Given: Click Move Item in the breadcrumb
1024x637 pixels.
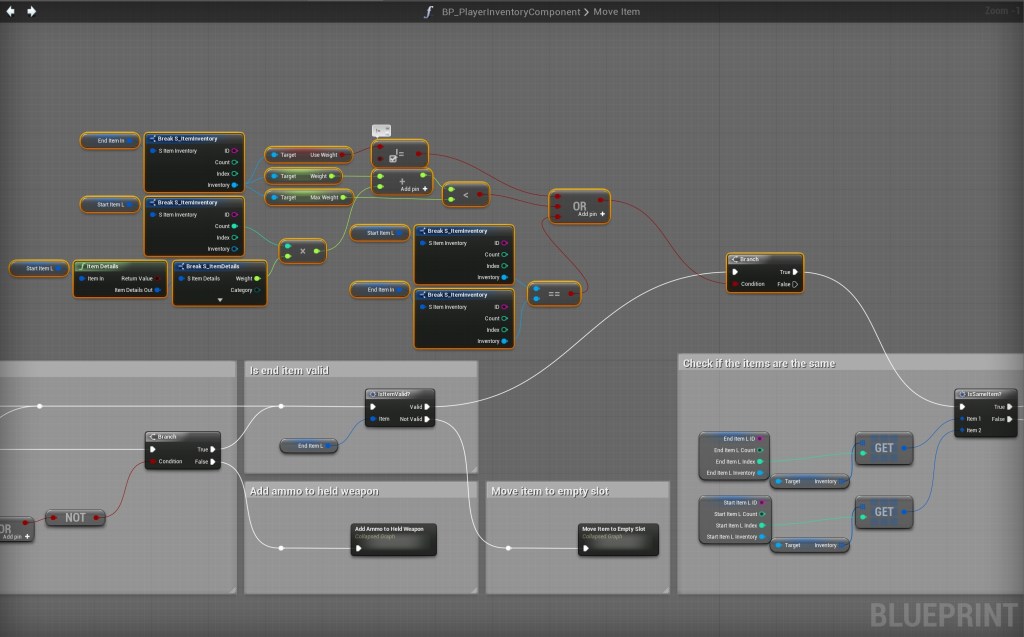Looking at the screenshot, I should 615,12.
